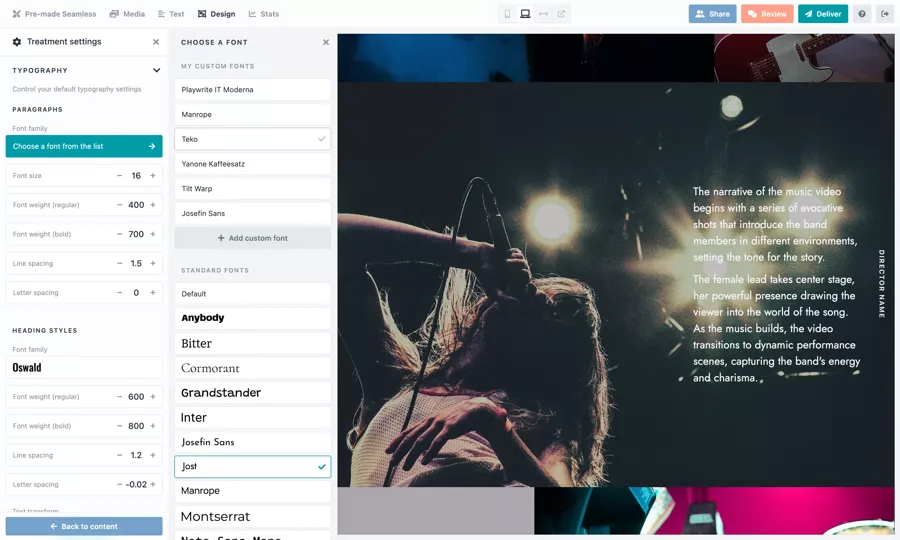Select Tilt Warp font
Viewport: 900px width, 540px height.
coord(253,188)
